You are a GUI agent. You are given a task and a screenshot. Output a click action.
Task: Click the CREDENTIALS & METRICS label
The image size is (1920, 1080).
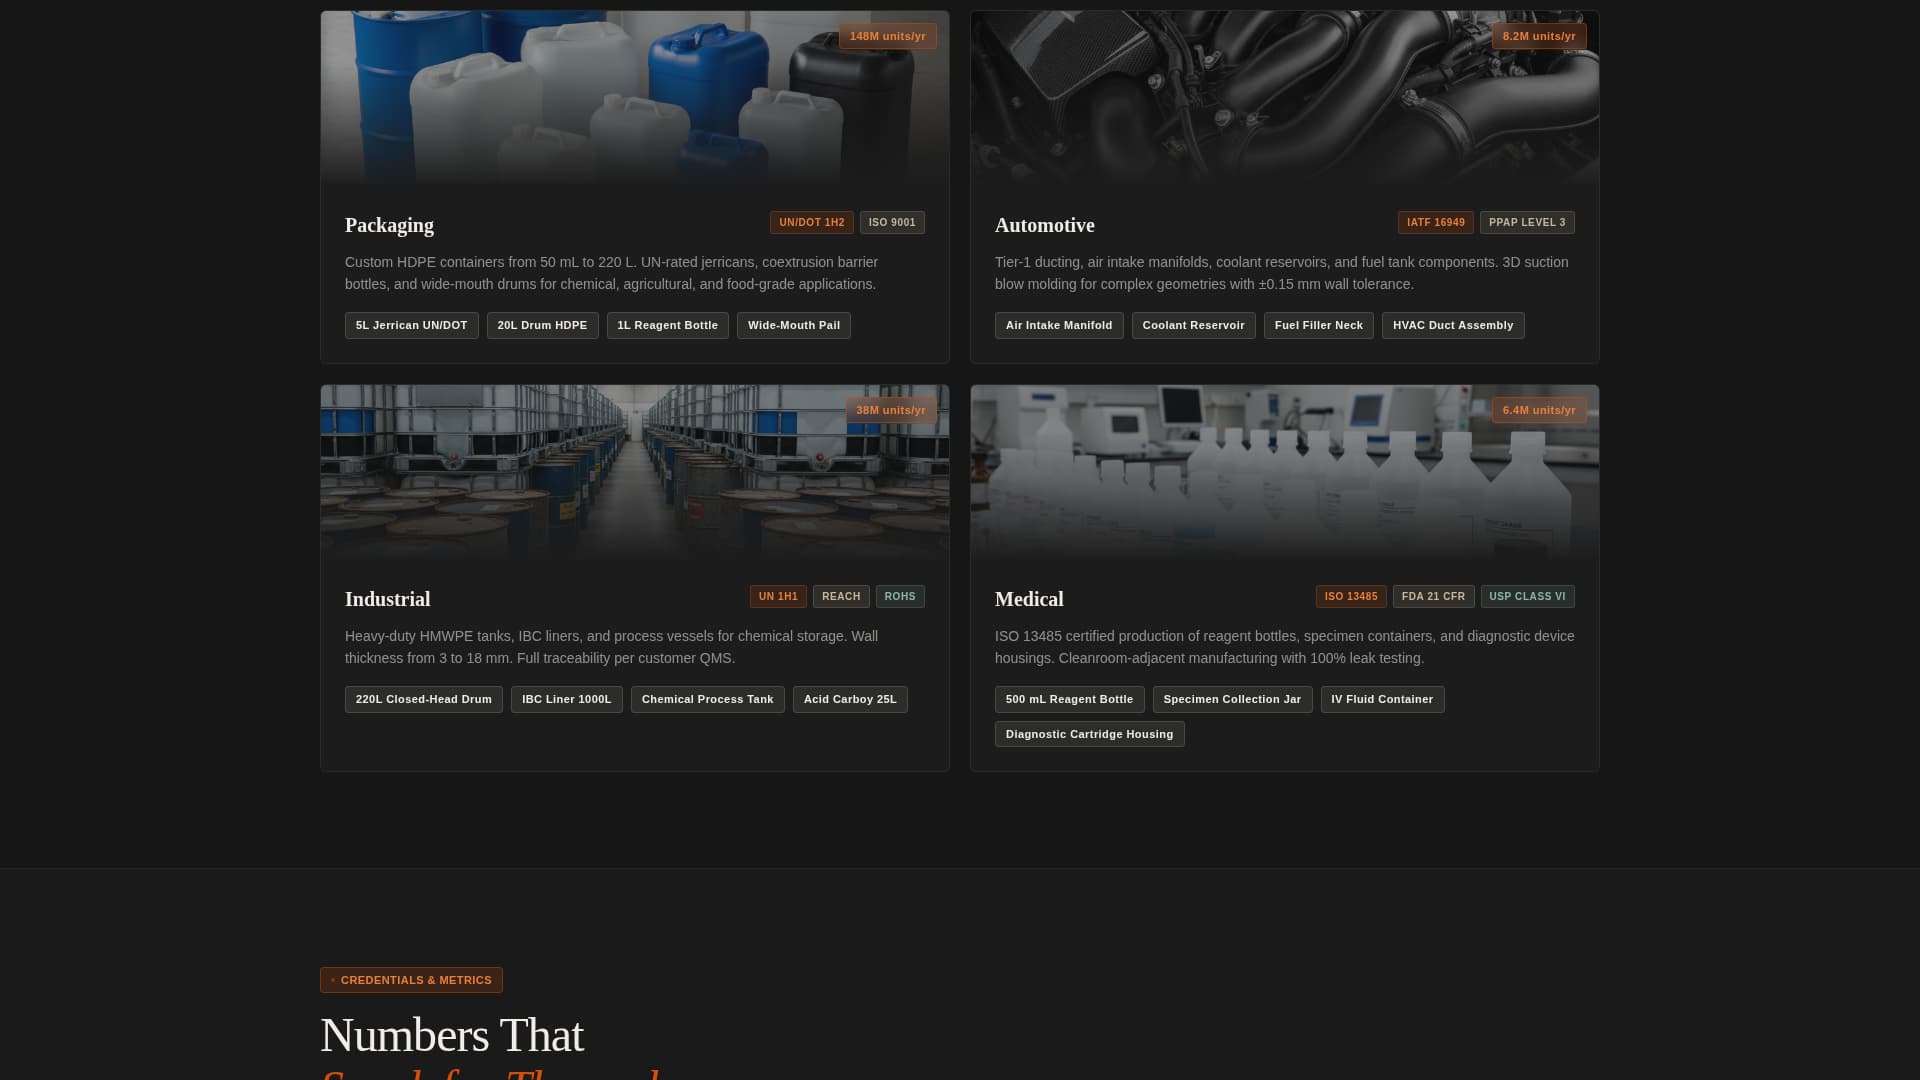click(411, 979)
